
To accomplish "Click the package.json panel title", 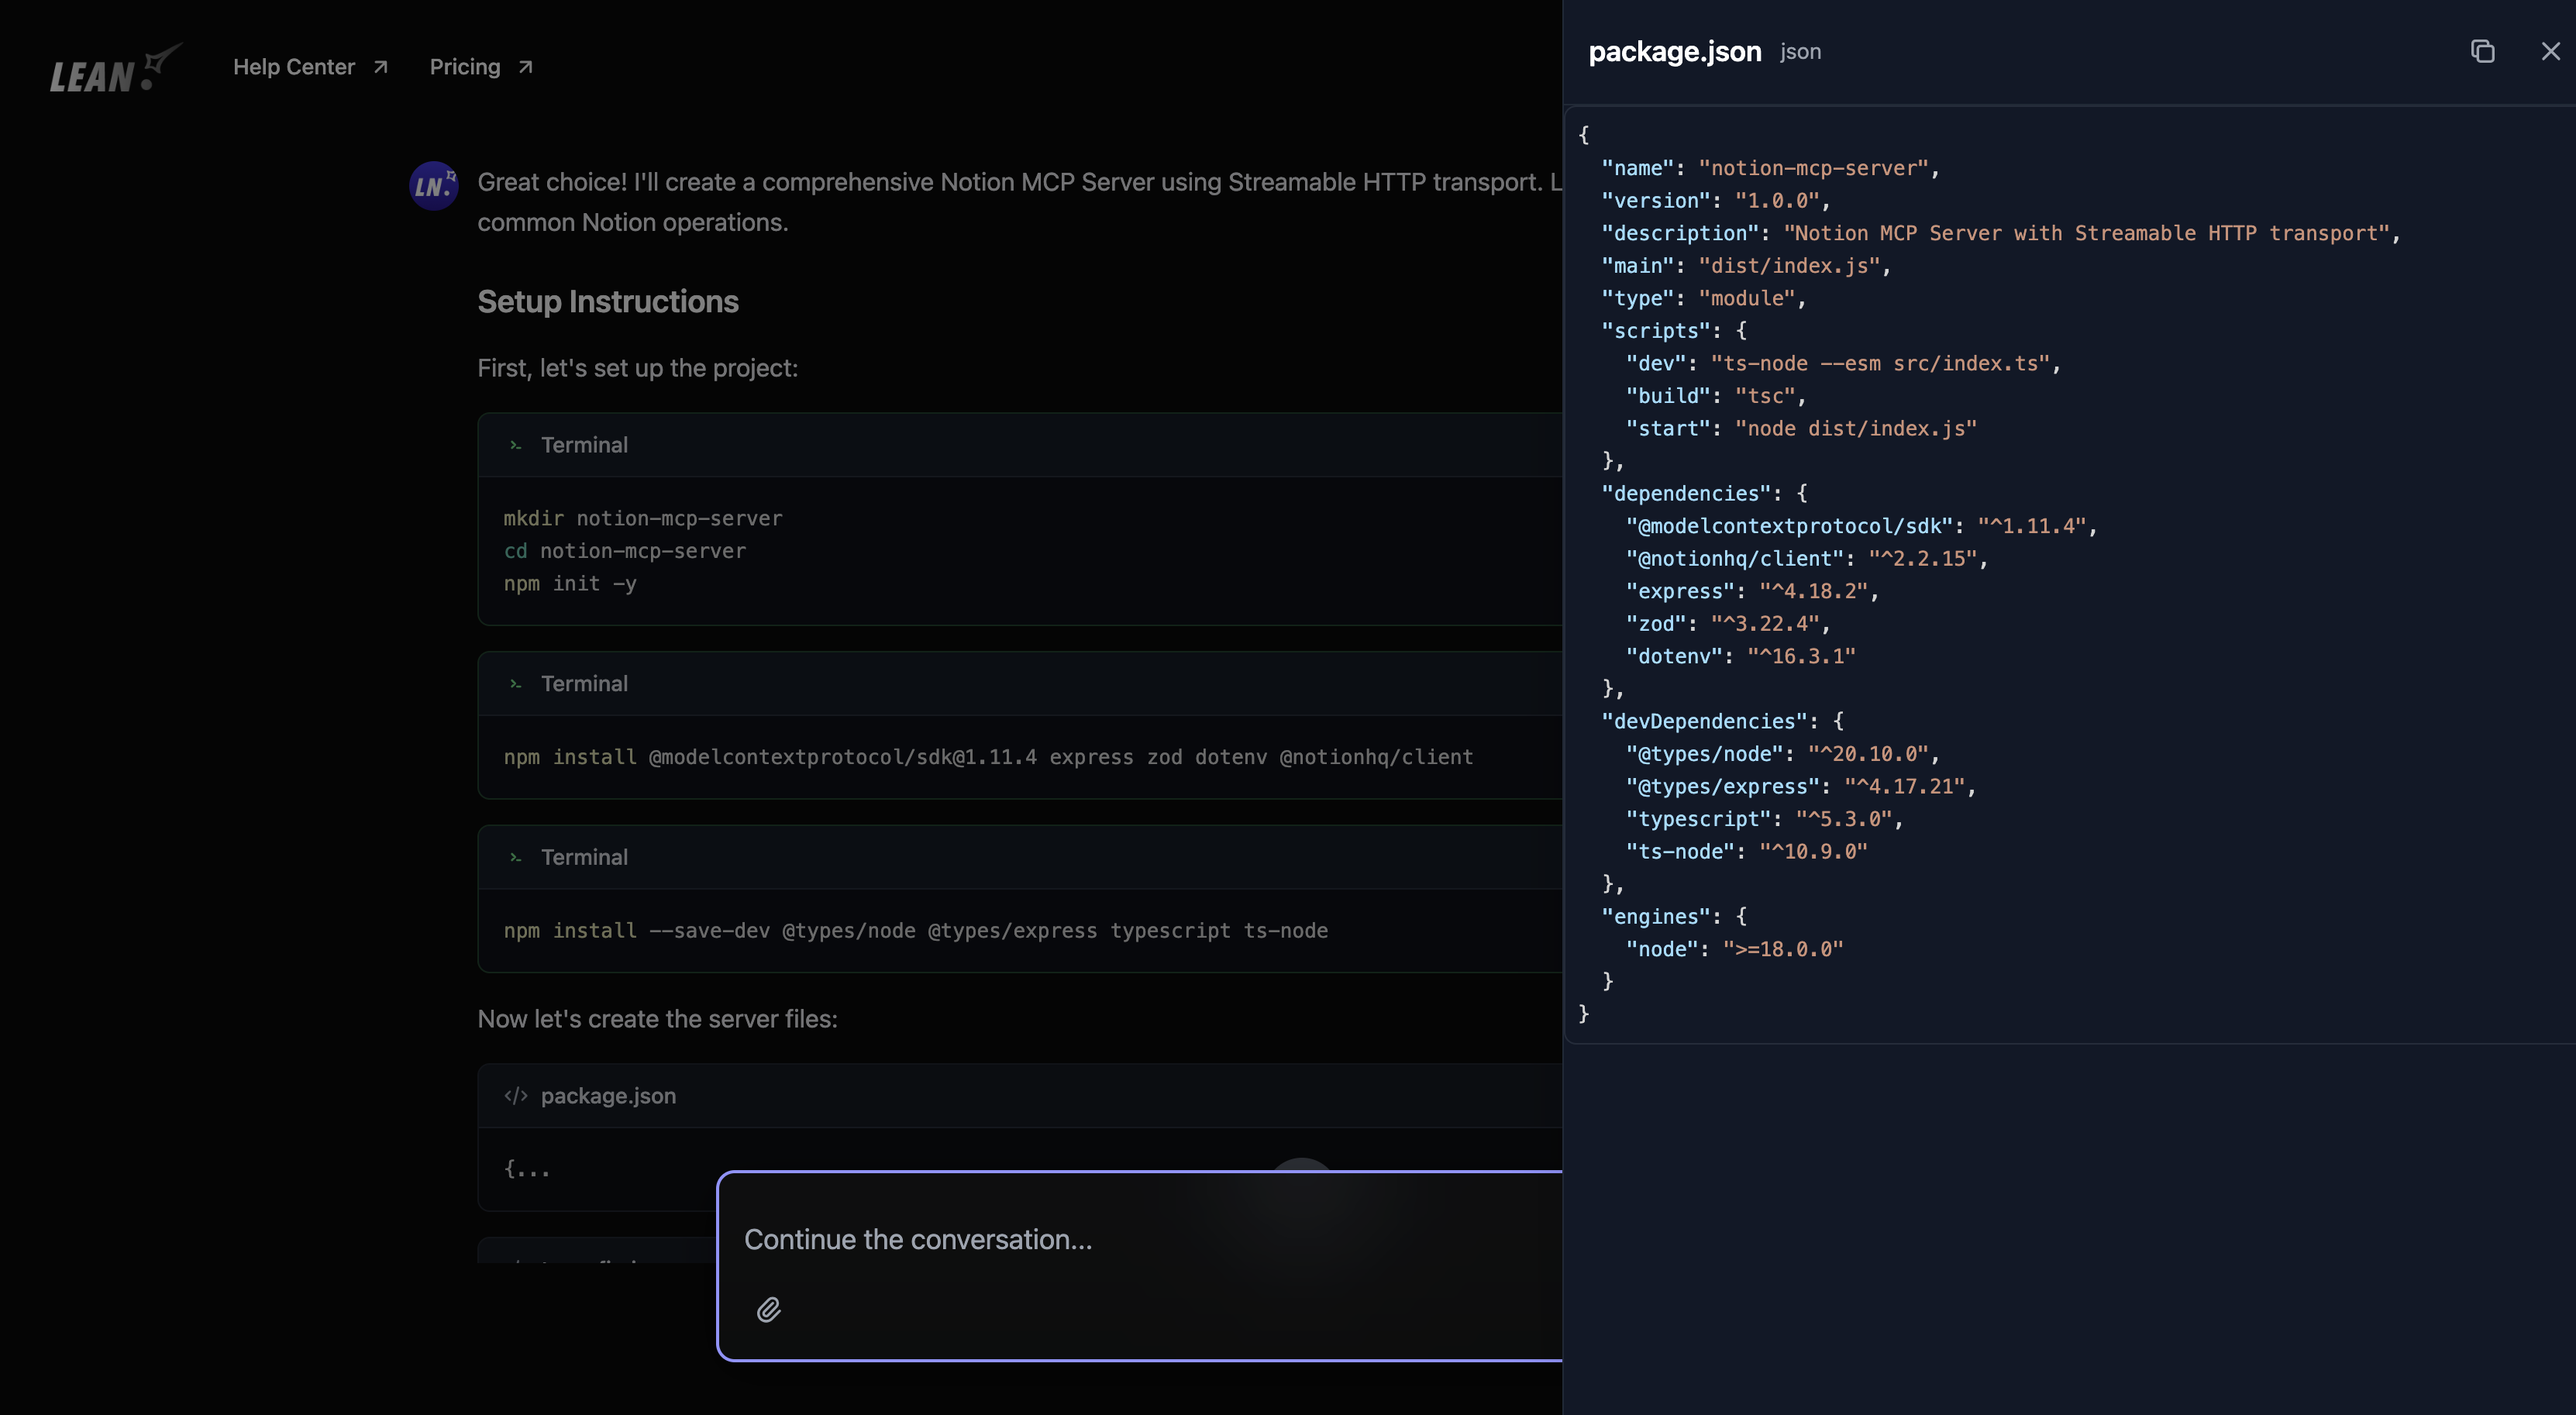I will pyautogui.click(x=1675, y=52).
